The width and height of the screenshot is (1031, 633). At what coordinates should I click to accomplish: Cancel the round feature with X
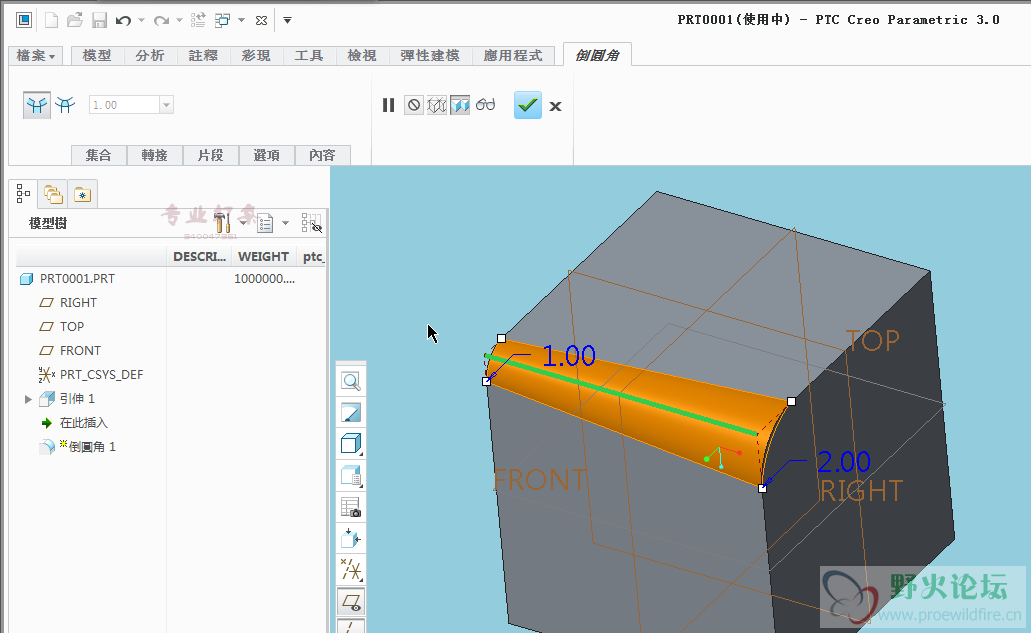click(556, 106)
